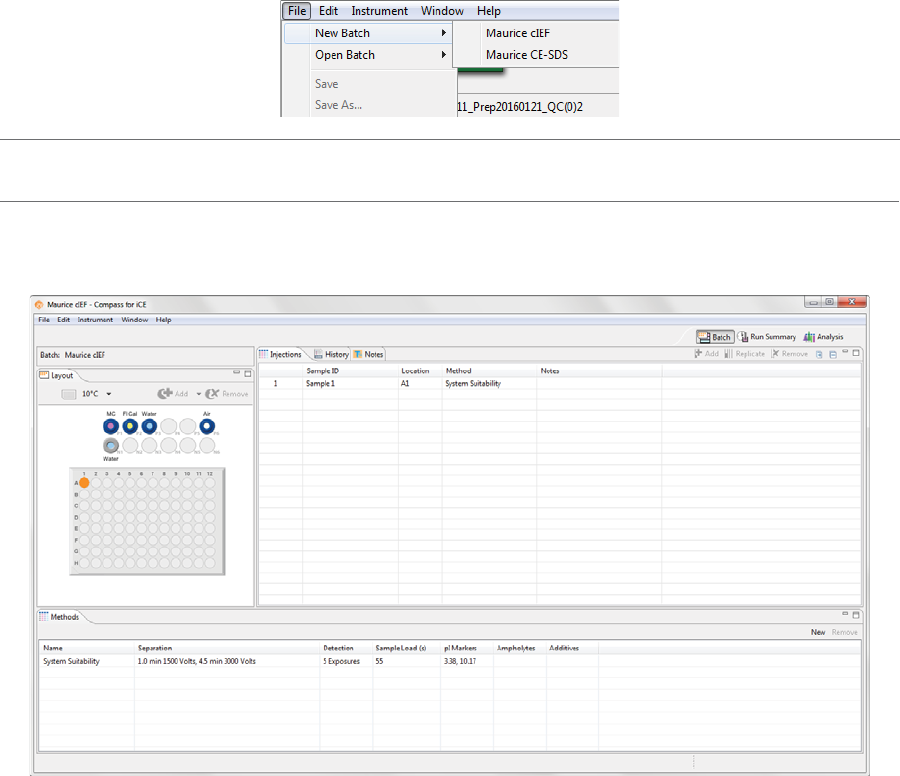This screenshot has height=776, width=900.
Task: Open the File menu in top menu bar
Action: (x=297, y=11)
